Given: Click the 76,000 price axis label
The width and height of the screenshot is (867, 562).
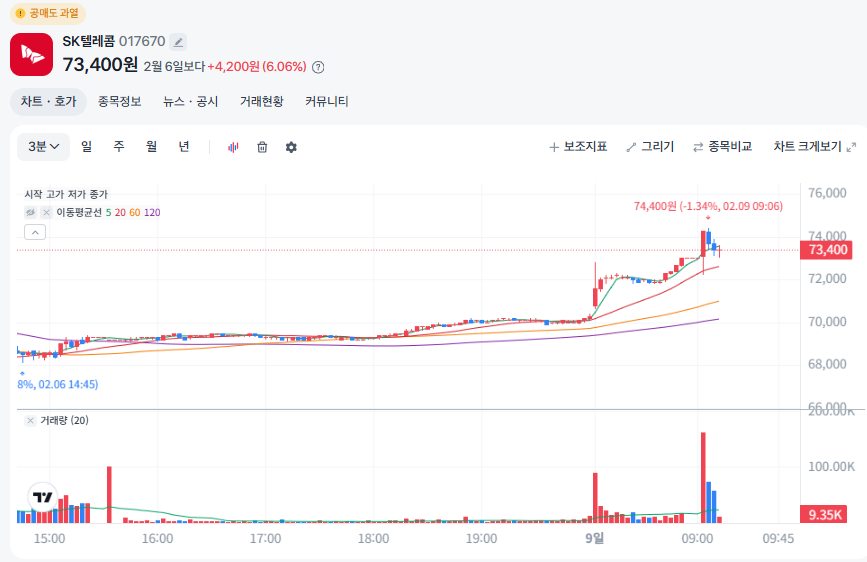Looking at the screenshot, I should [x=827, y=193].
